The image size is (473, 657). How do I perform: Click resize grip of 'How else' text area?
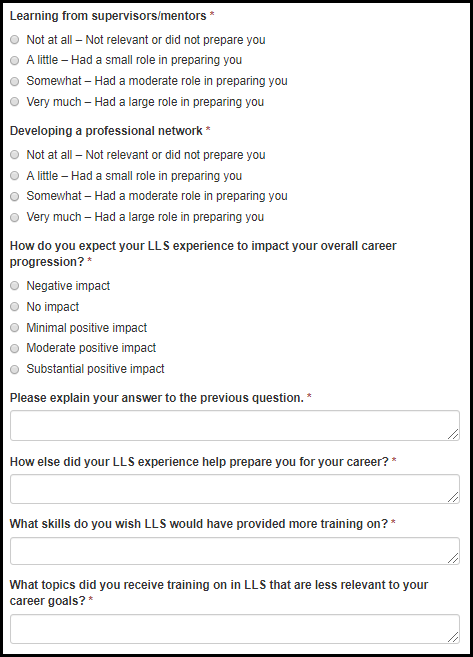(453, 497)
